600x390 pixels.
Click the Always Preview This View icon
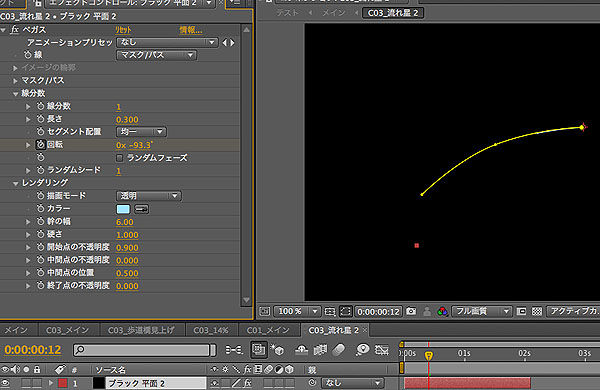(265, 312)
